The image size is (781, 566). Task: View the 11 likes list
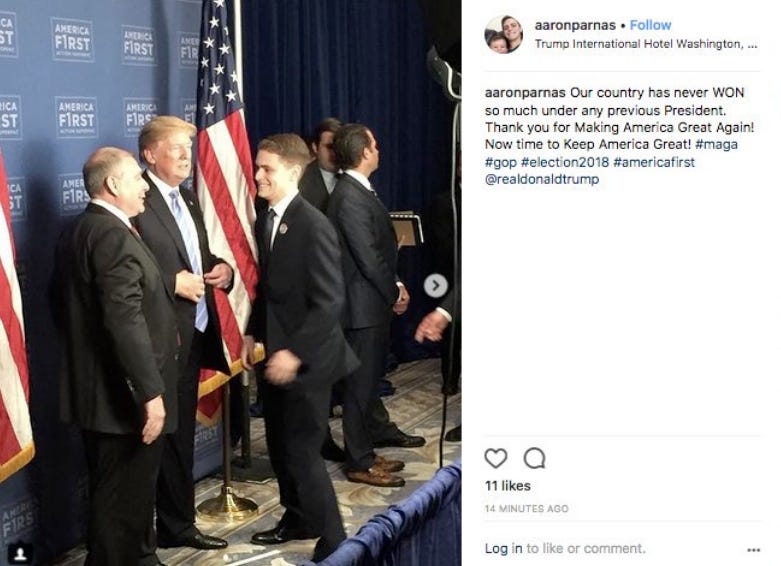click(x=508, y=486)
